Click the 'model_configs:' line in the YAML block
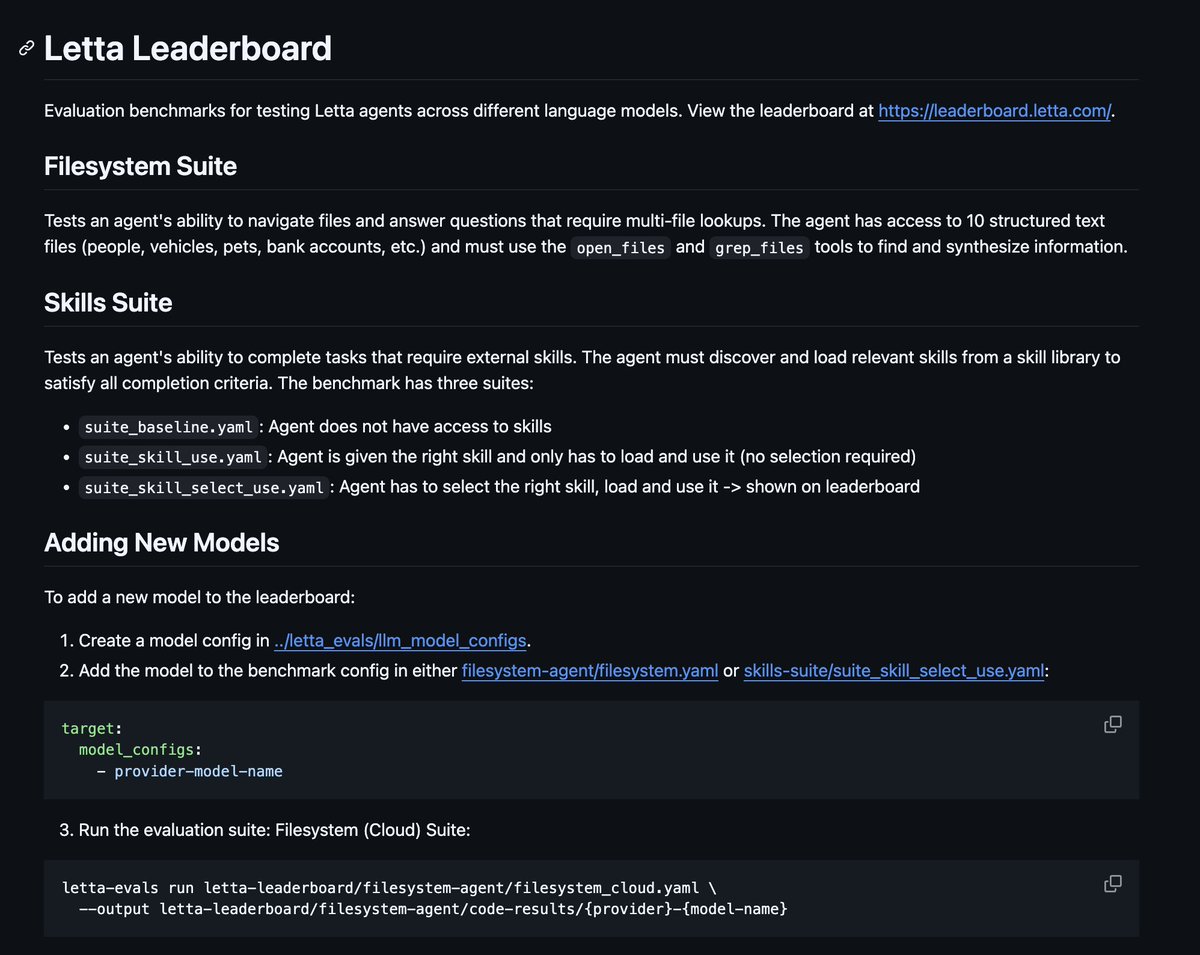The width and height of the screenshot is (1200, 955). point(139,750)
